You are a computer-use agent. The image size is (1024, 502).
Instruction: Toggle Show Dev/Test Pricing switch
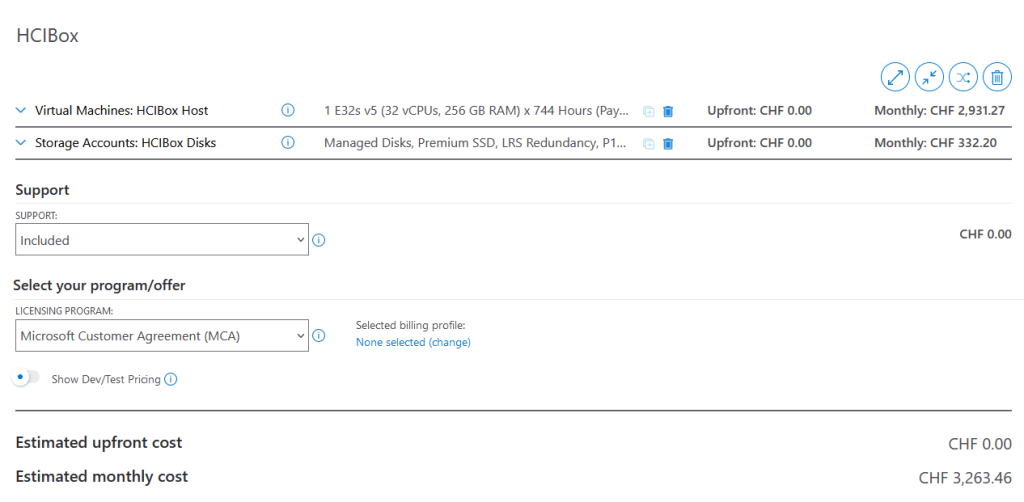(x=26, y=378)
